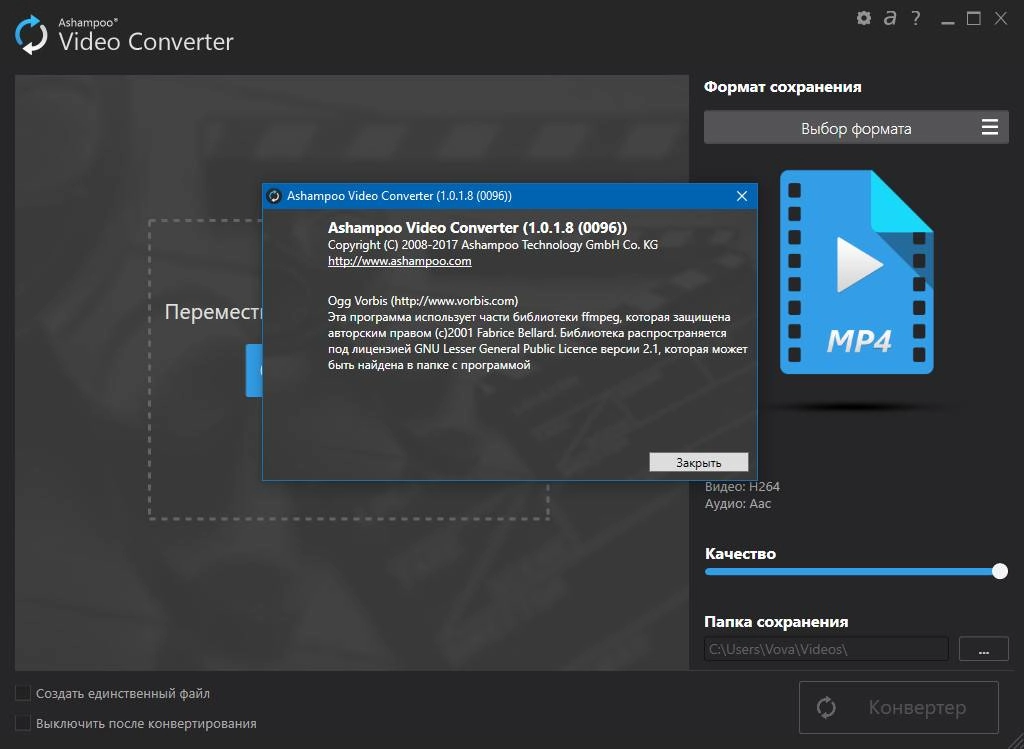Screen dimensions: 1024x749
Task: Click the Ashampoo 'a' icon in title bar
Action: [x=889, y=18]
